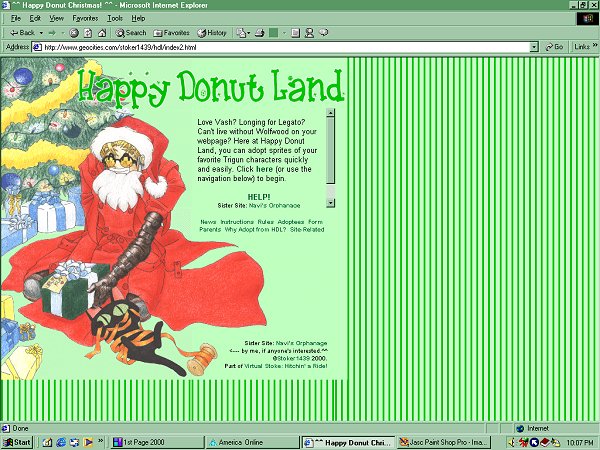Click the Back button in the toolbar

tap(22, 33)
